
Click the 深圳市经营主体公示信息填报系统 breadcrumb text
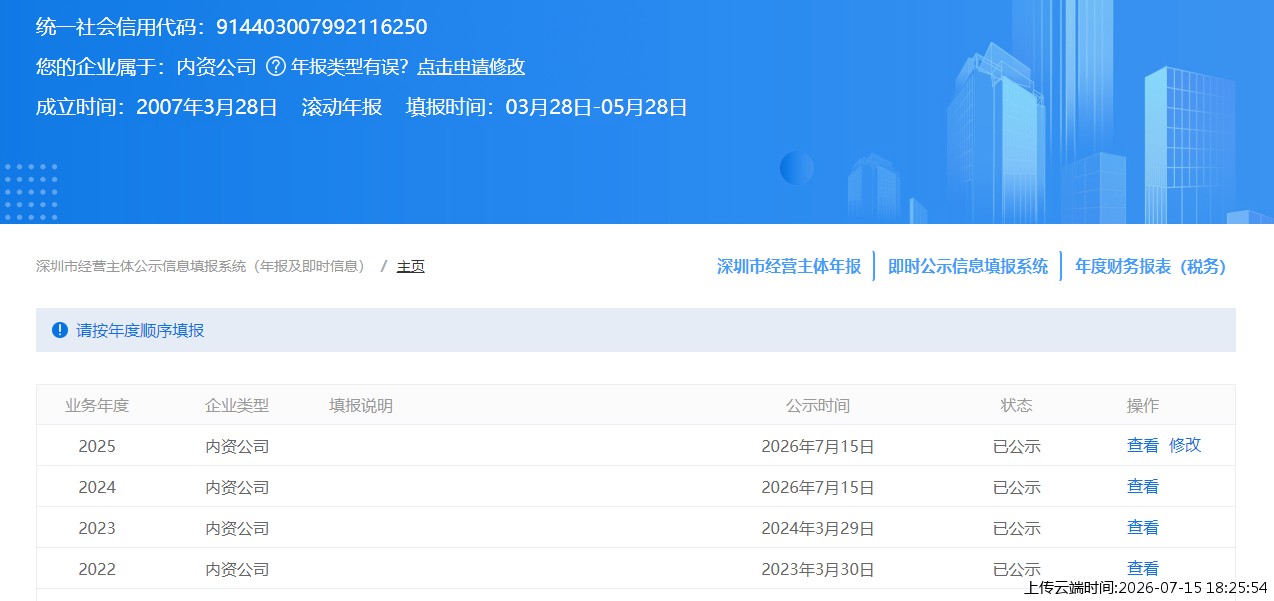(x=201, y=266)
